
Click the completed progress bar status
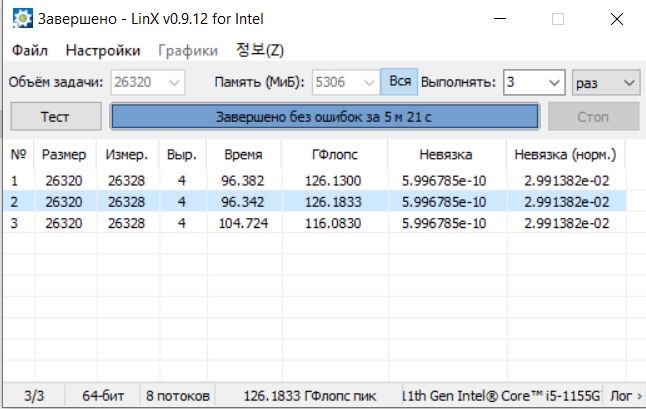coord(324,117)
